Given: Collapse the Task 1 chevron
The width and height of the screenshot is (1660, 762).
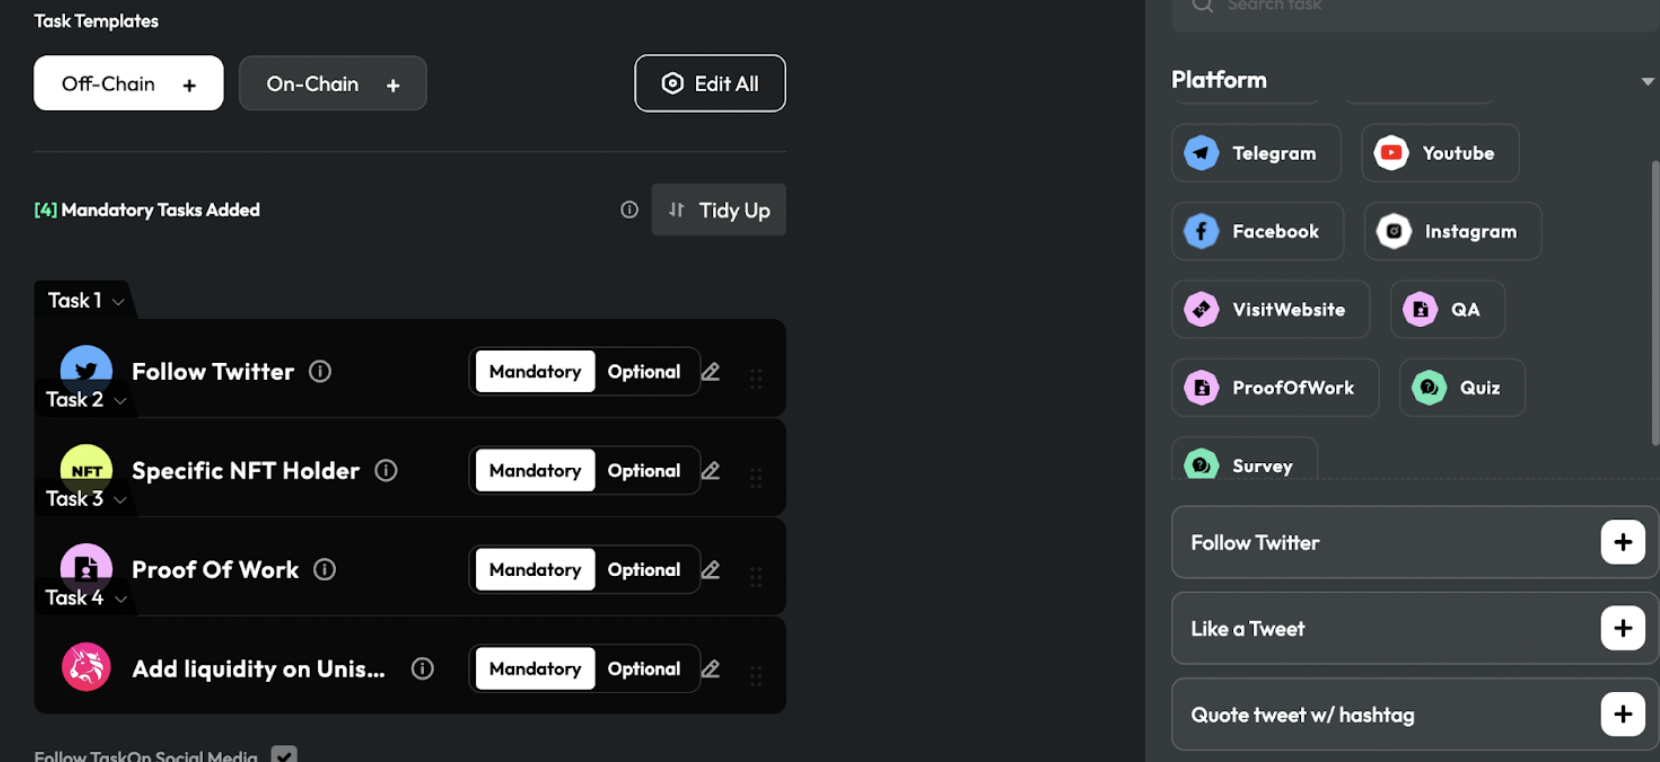Looking at the screenshot, I should pos(118,302).
